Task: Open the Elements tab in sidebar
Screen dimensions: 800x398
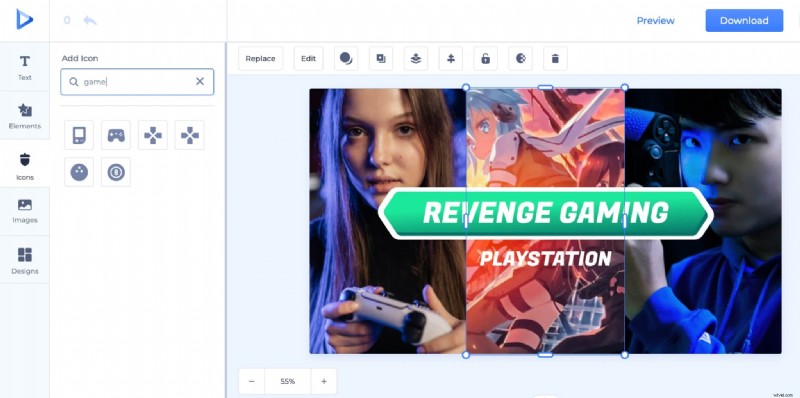Action: pyautogui.click(x=24, y=116)
